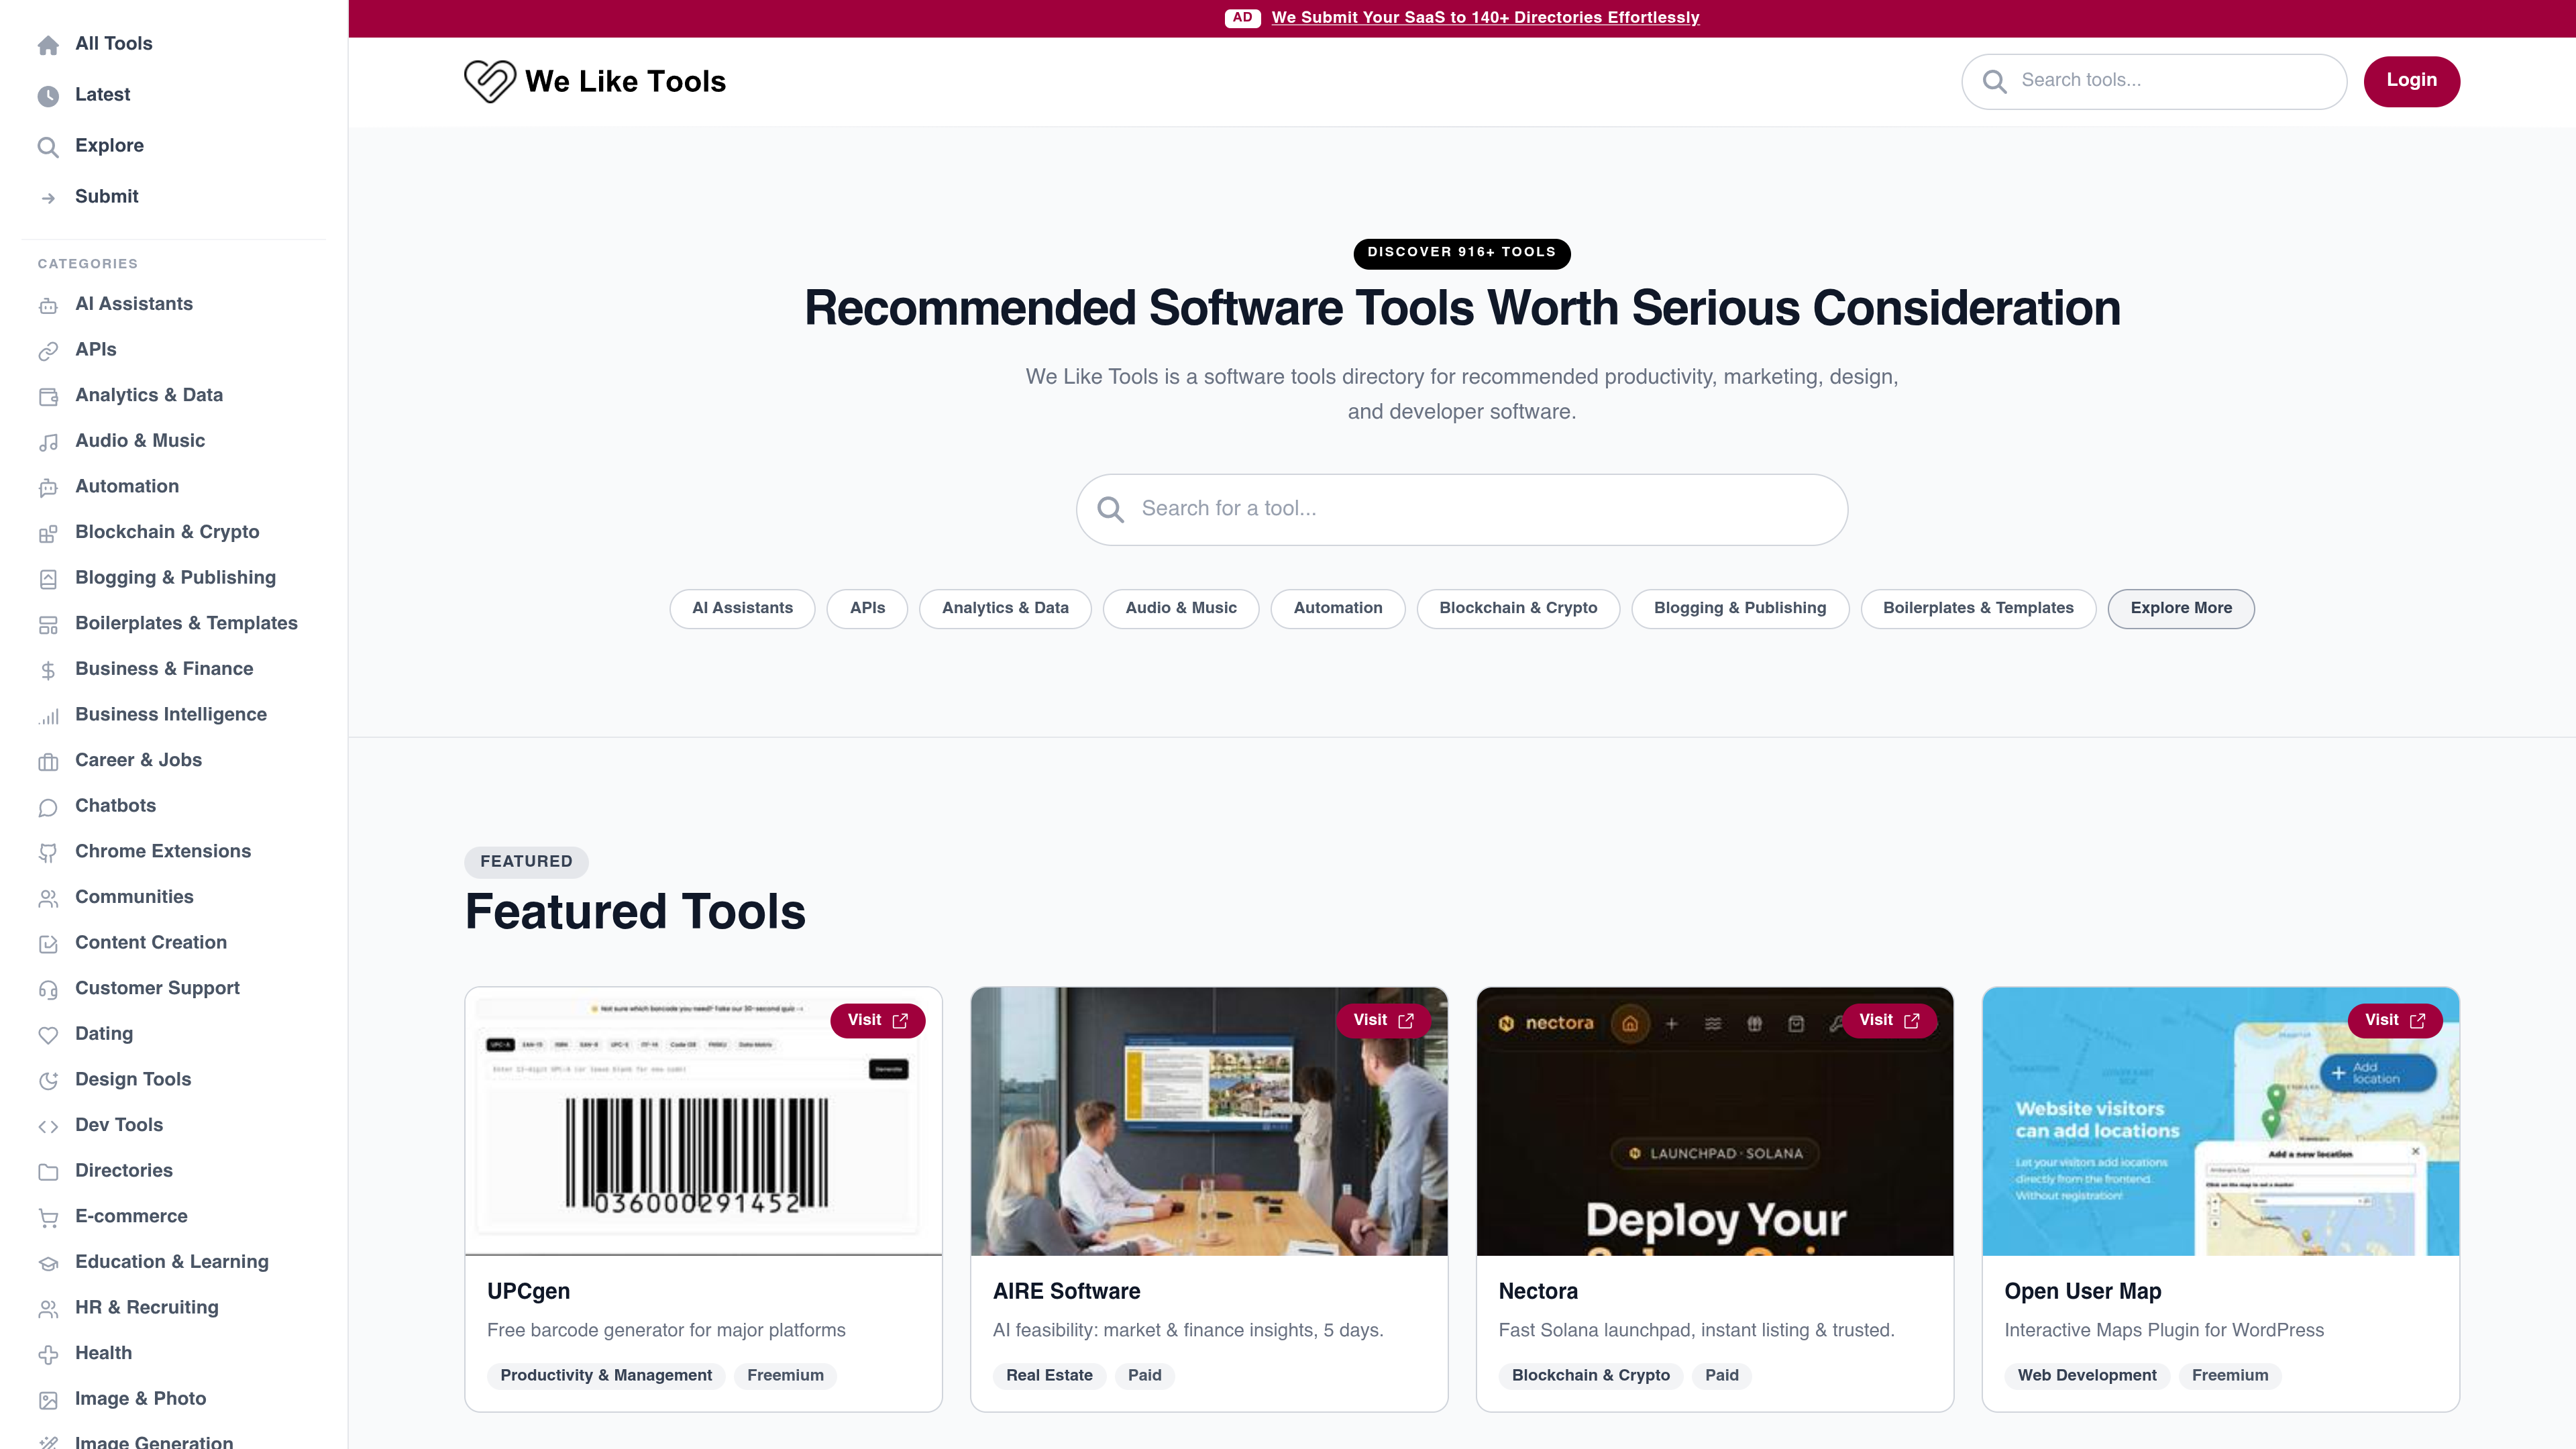Click the All Tools home icon
This screenshot has height=1449, width=2576.
[48, 45]
